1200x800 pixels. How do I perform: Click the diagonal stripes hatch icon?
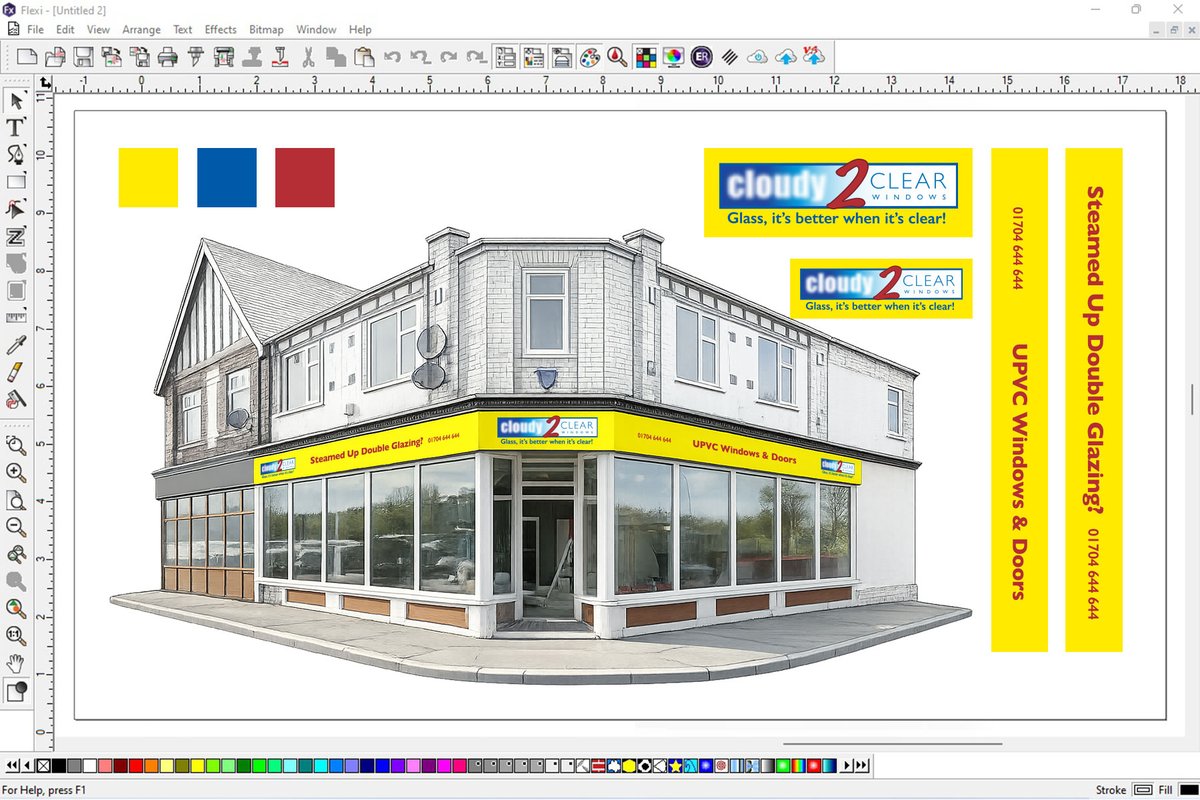coord(730,56)
